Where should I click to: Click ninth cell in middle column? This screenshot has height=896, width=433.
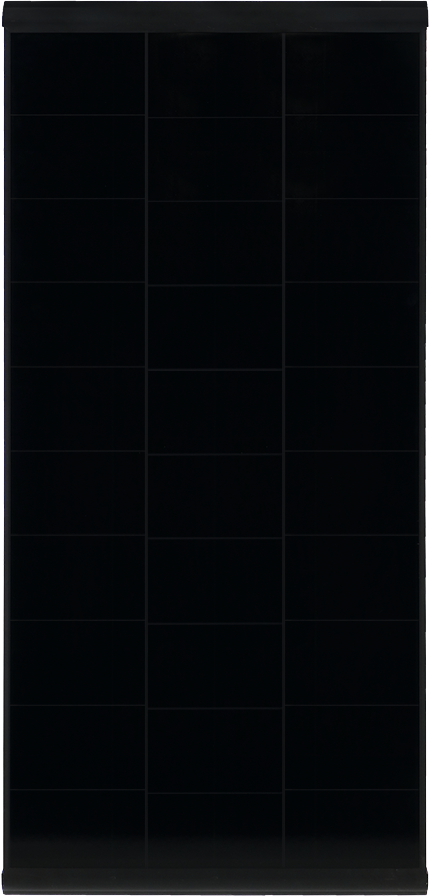click(x=215, y=750)
